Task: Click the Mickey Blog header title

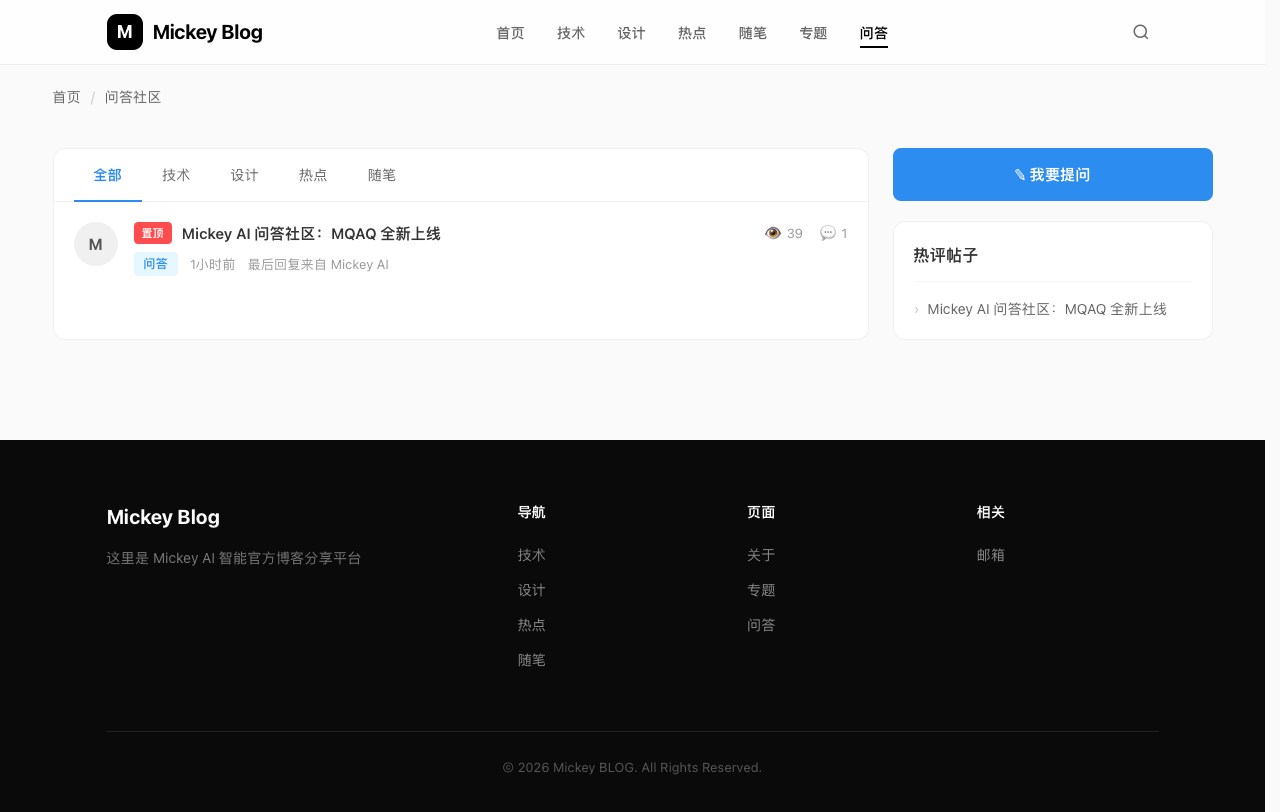Action: (x=208, y=32)
